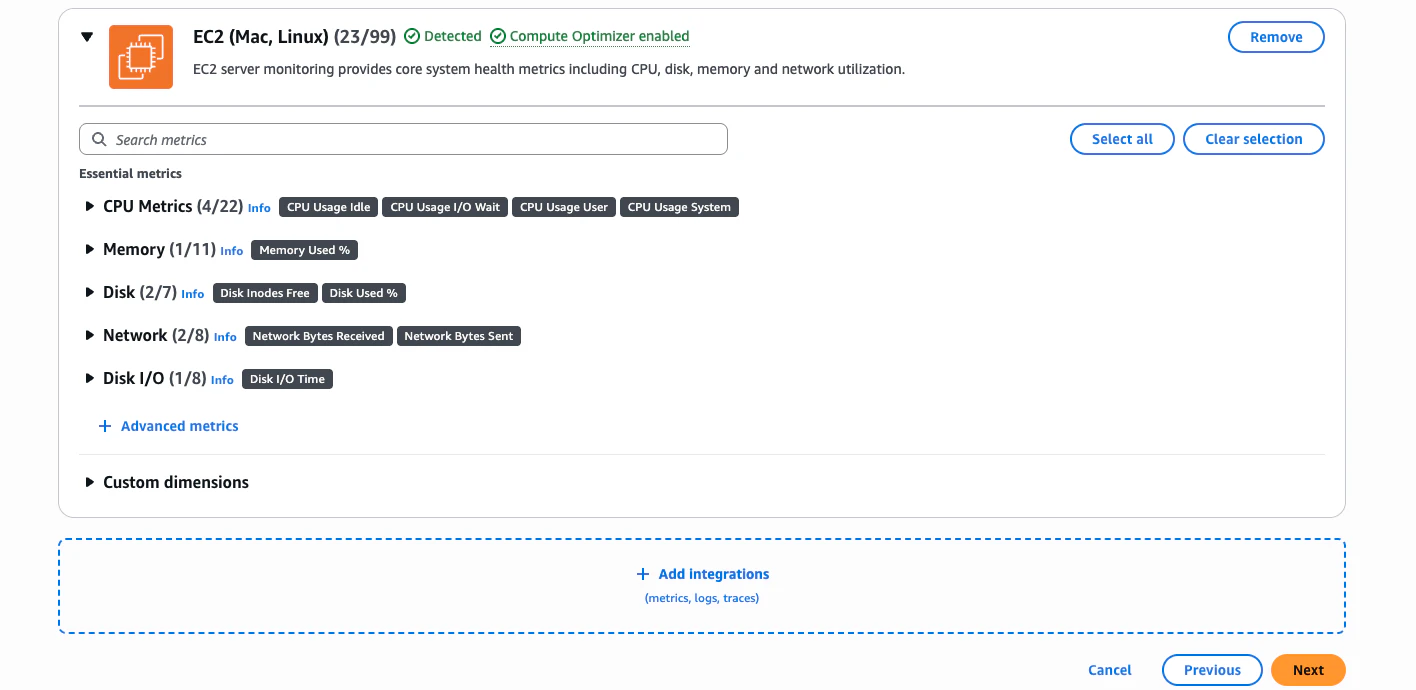1416x690 pixels.
Task: Expand the Disk I/O metrics group
Action: coord(89,378)
